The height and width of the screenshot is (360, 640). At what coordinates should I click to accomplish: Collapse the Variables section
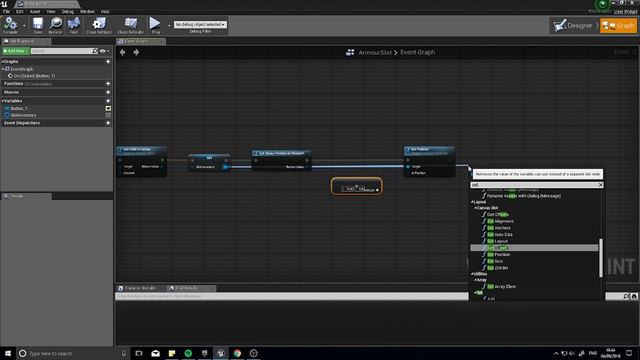coord(2,101)
